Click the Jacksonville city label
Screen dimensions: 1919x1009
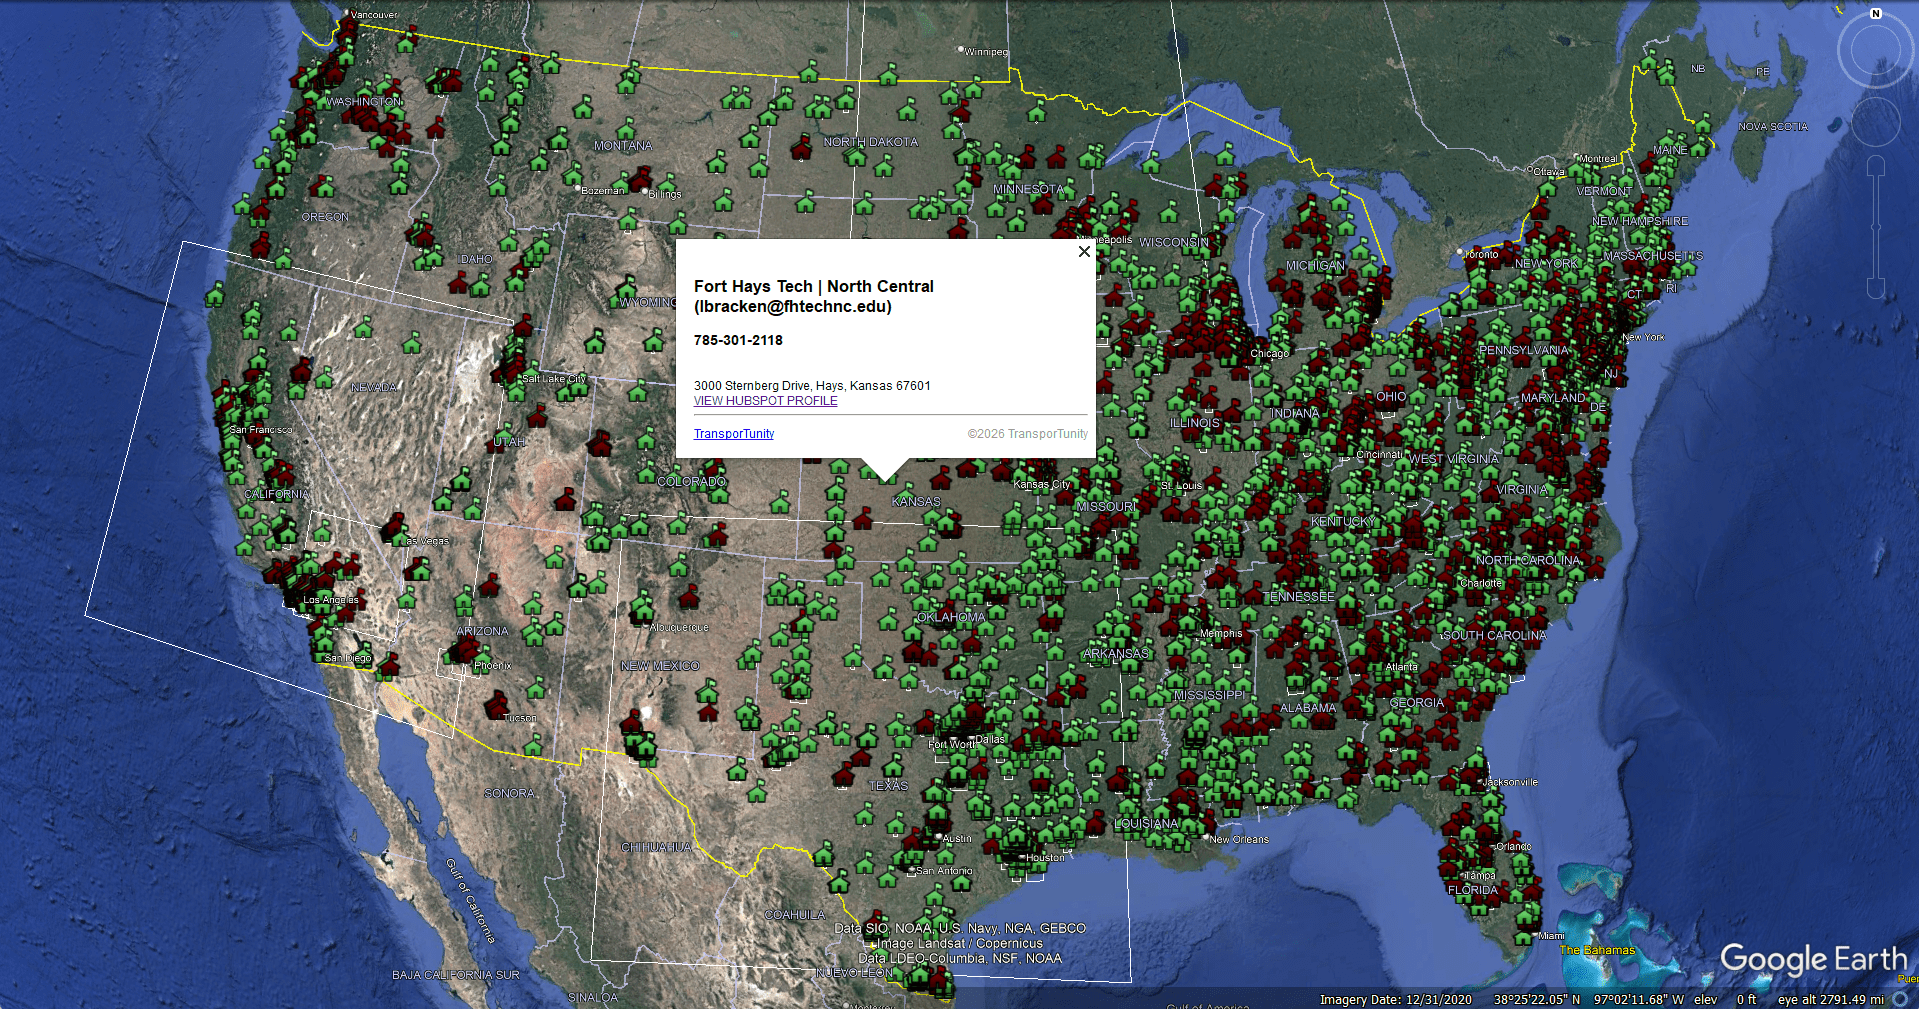(x=1510, y=782)
